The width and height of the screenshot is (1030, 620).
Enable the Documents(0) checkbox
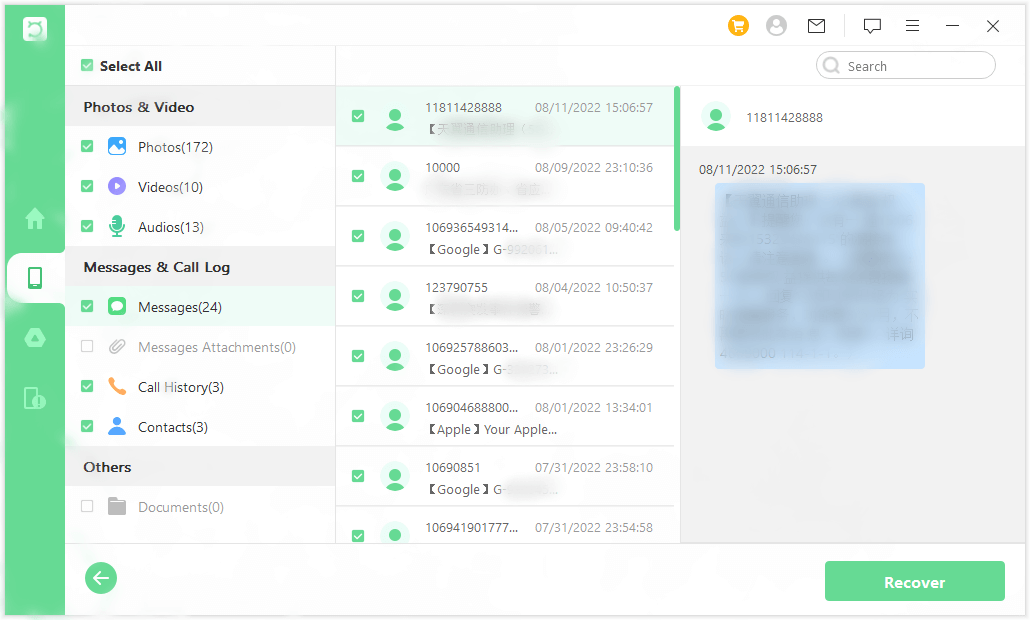[x=87, y=507]
